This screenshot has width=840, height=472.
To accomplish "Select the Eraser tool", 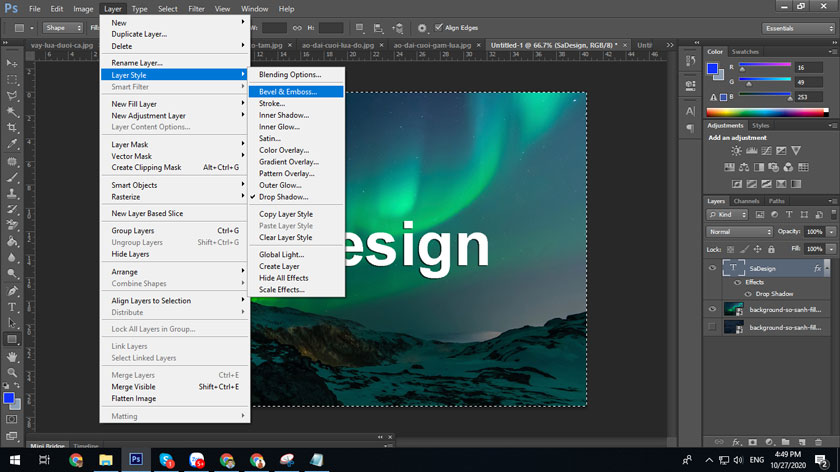I will (x=12, y=226).
